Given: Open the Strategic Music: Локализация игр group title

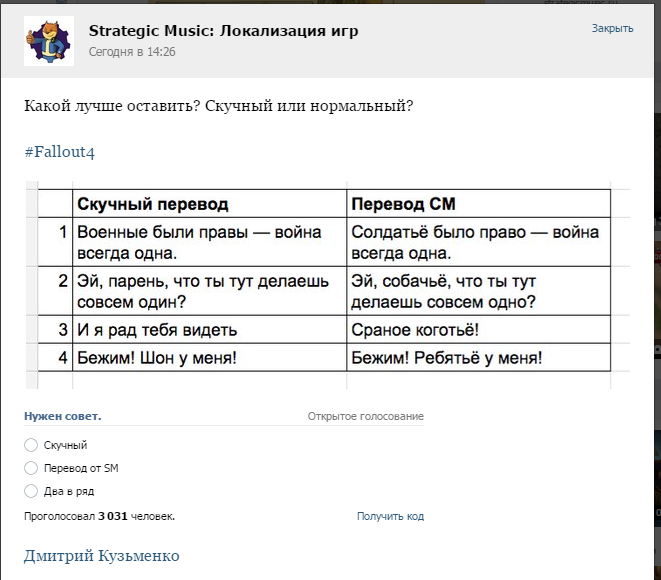Looking at the screenshot, I should pos(223,31).
